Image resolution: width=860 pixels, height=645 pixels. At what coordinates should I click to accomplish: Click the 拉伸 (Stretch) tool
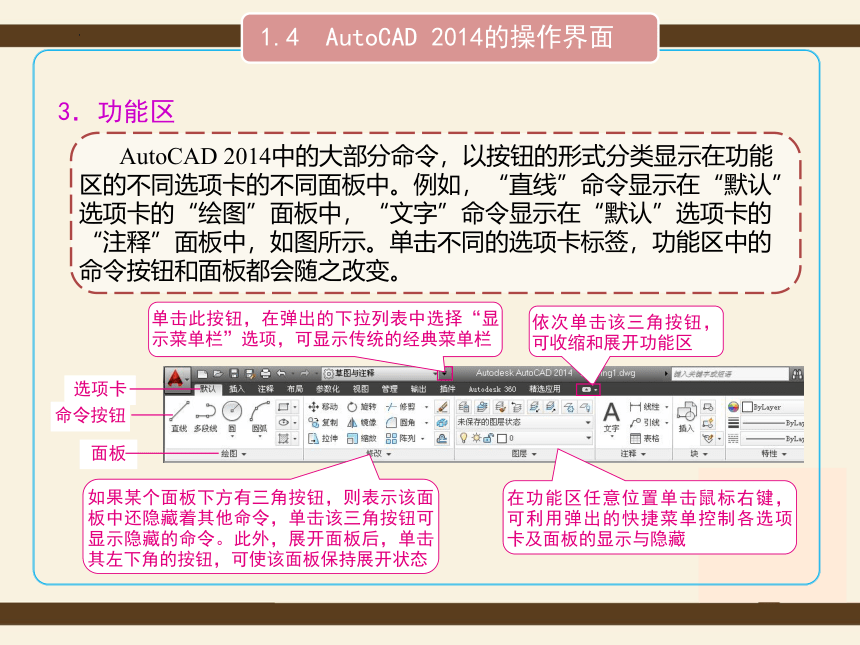tap(323, 438)
